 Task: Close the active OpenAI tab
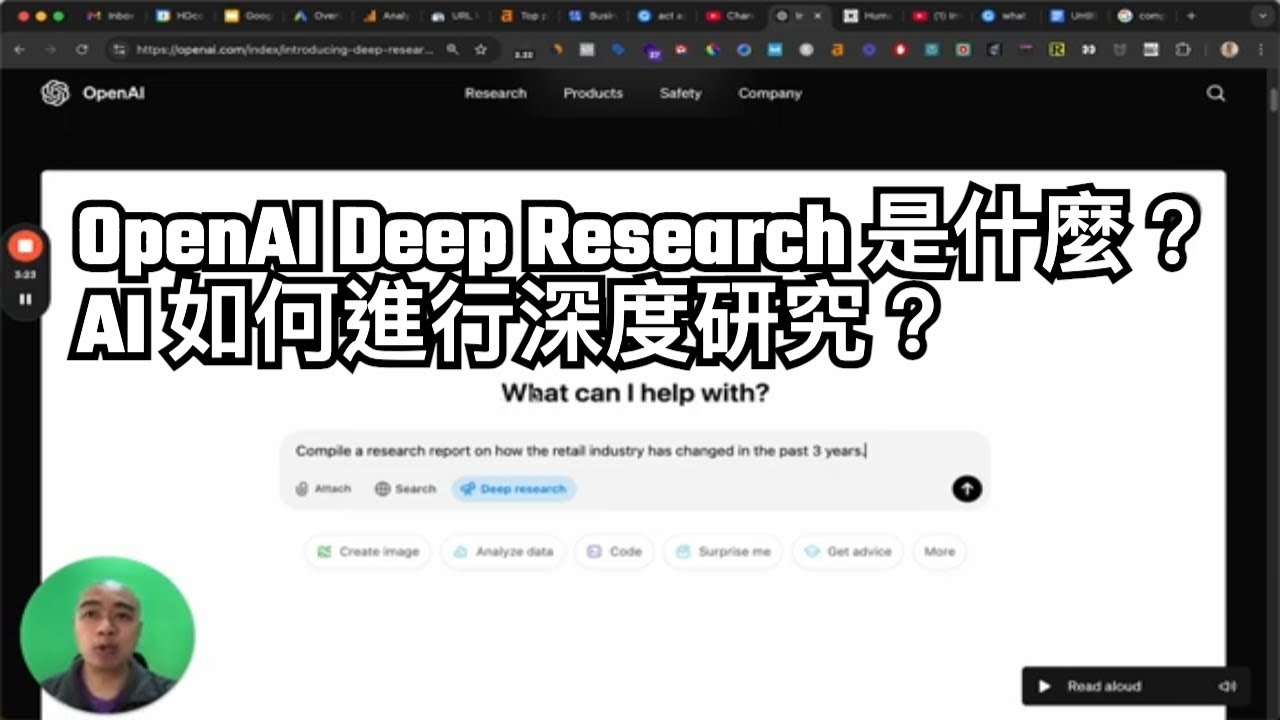click(818, 16)
